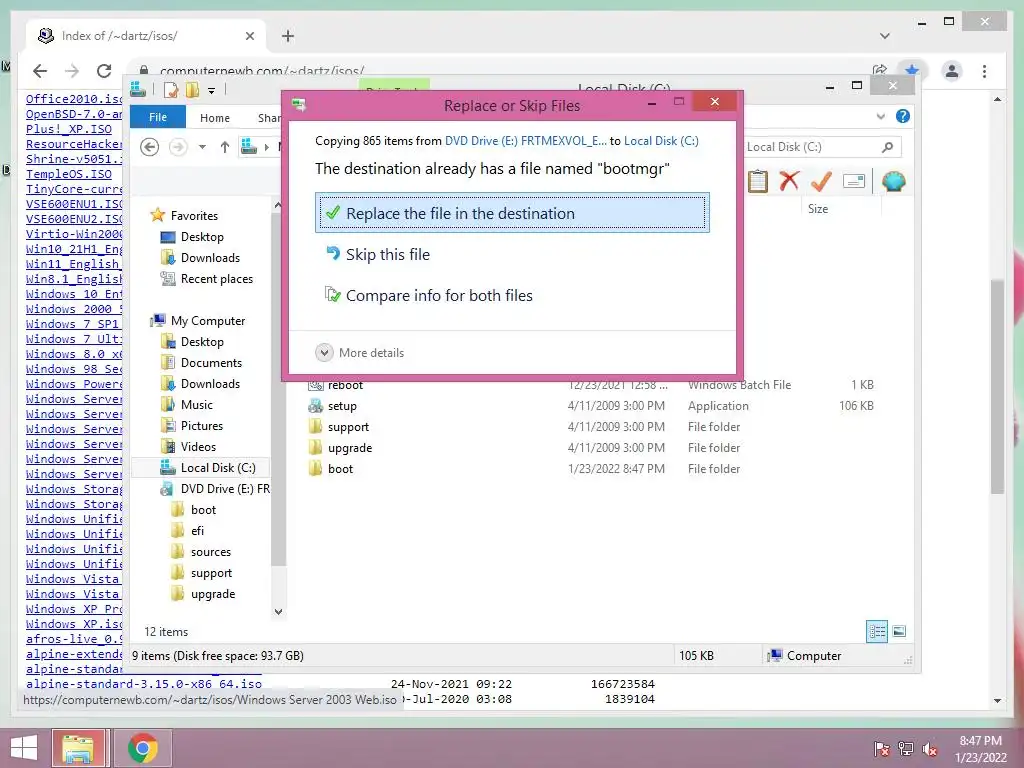Open Chrome tab search chevron
1024x768 pixels.
click(885, 36)
